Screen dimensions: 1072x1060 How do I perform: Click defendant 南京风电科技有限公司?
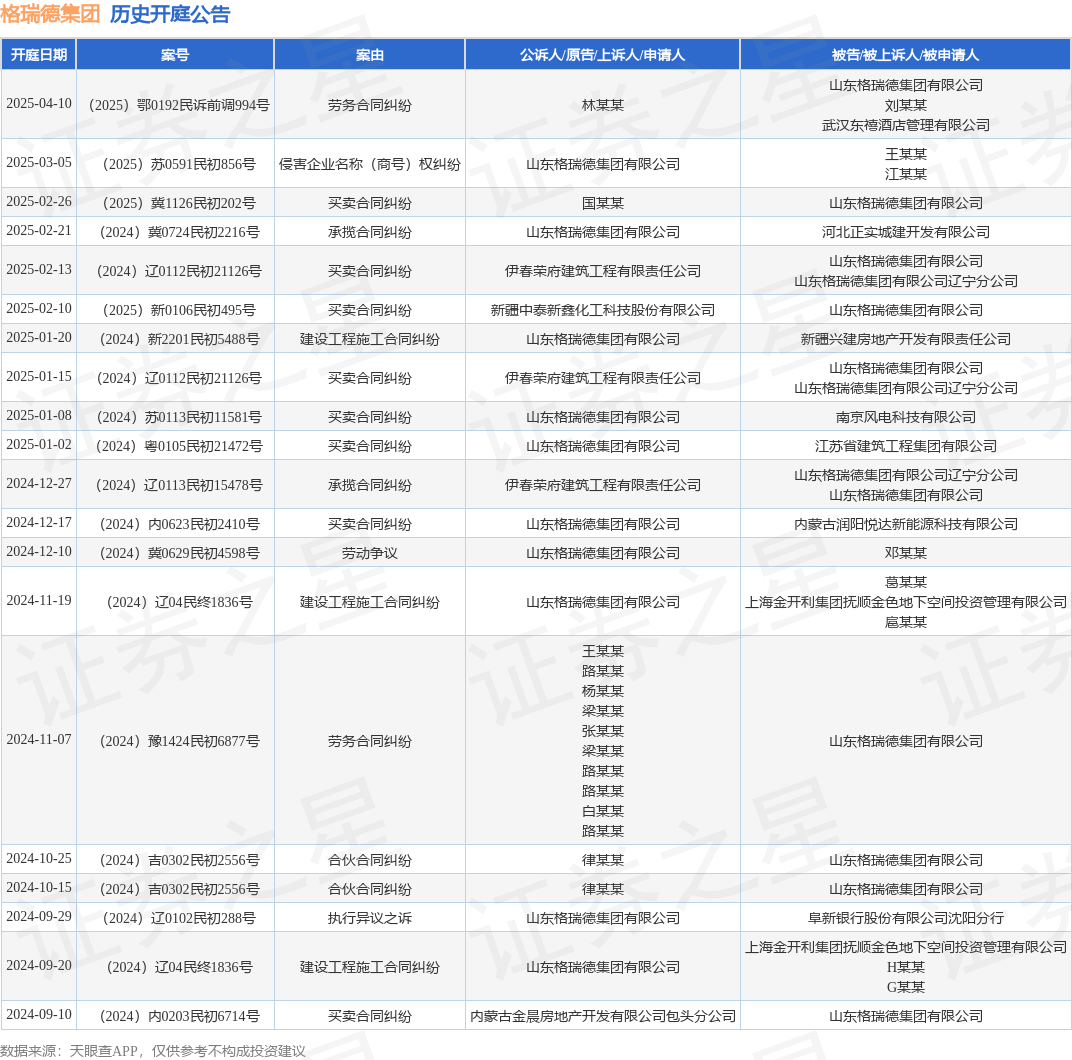[x=905, y=417]
